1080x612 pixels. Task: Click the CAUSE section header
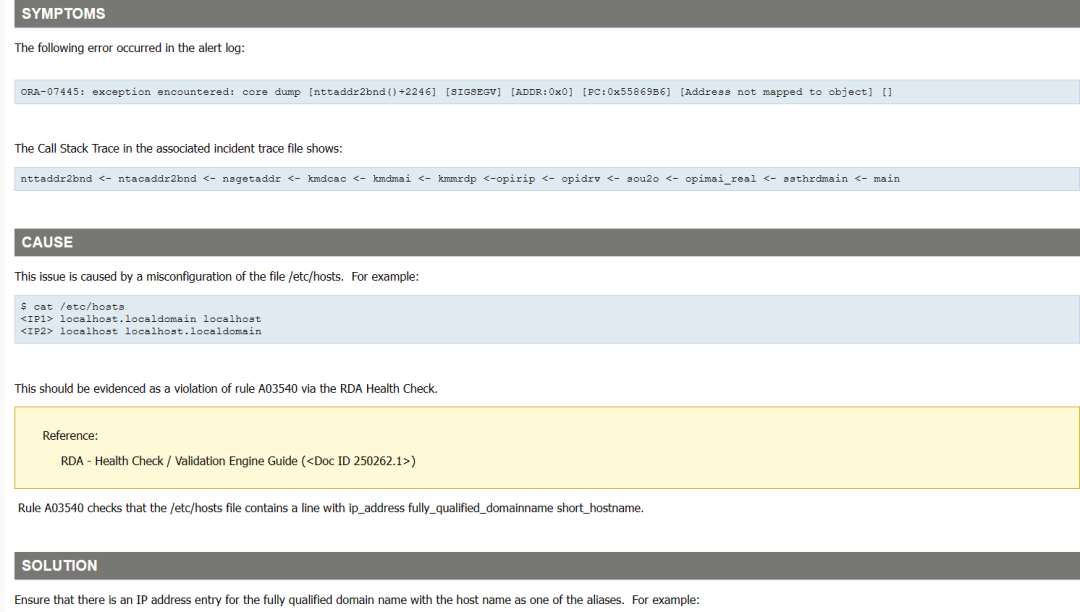(x=48, y=241)
